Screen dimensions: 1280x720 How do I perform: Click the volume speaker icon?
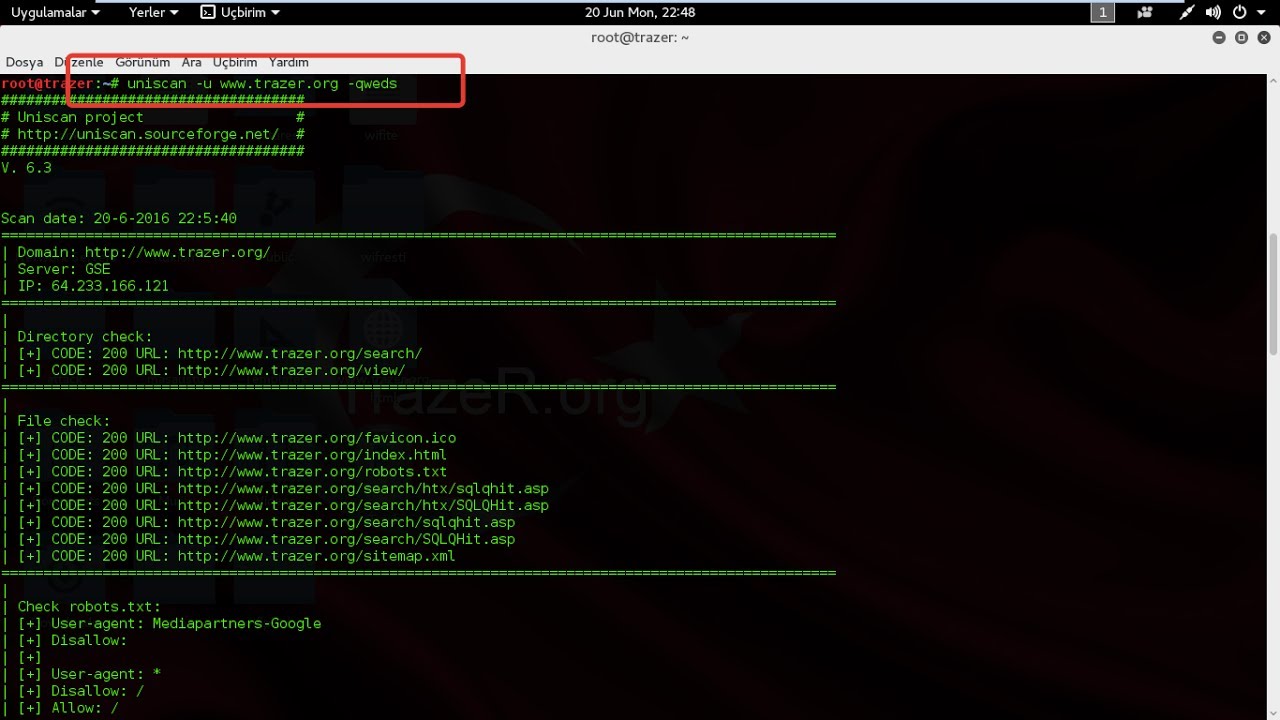pyautogui.click(x=1213, y=13)
